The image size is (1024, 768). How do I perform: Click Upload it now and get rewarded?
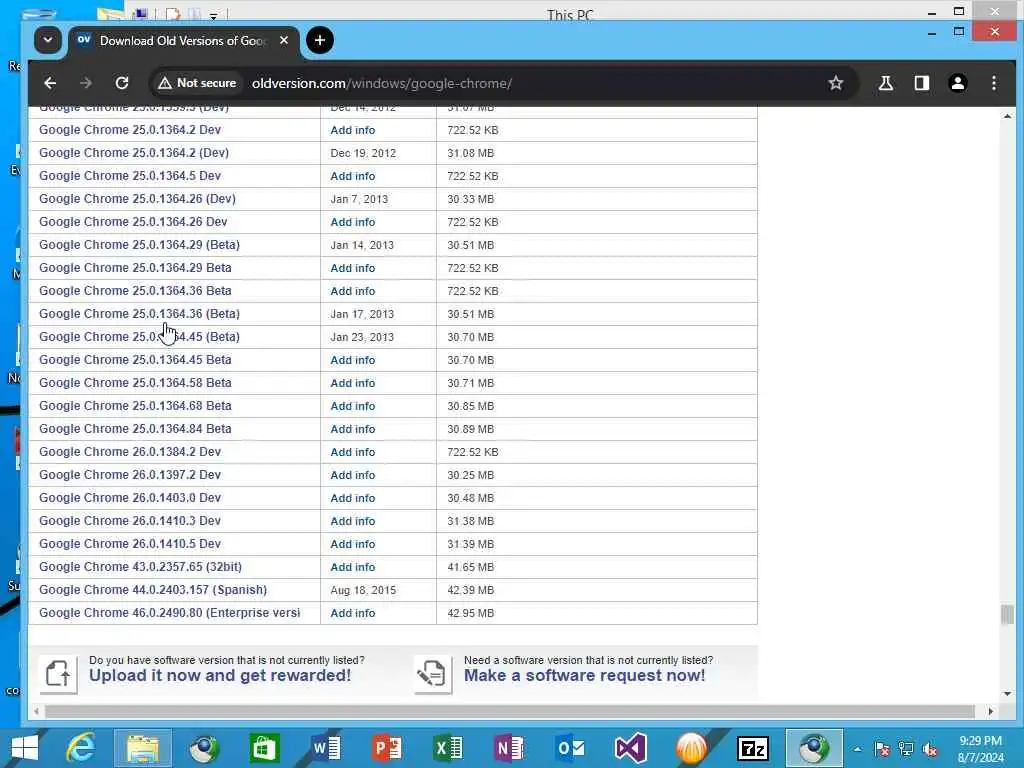pos(220,675)
